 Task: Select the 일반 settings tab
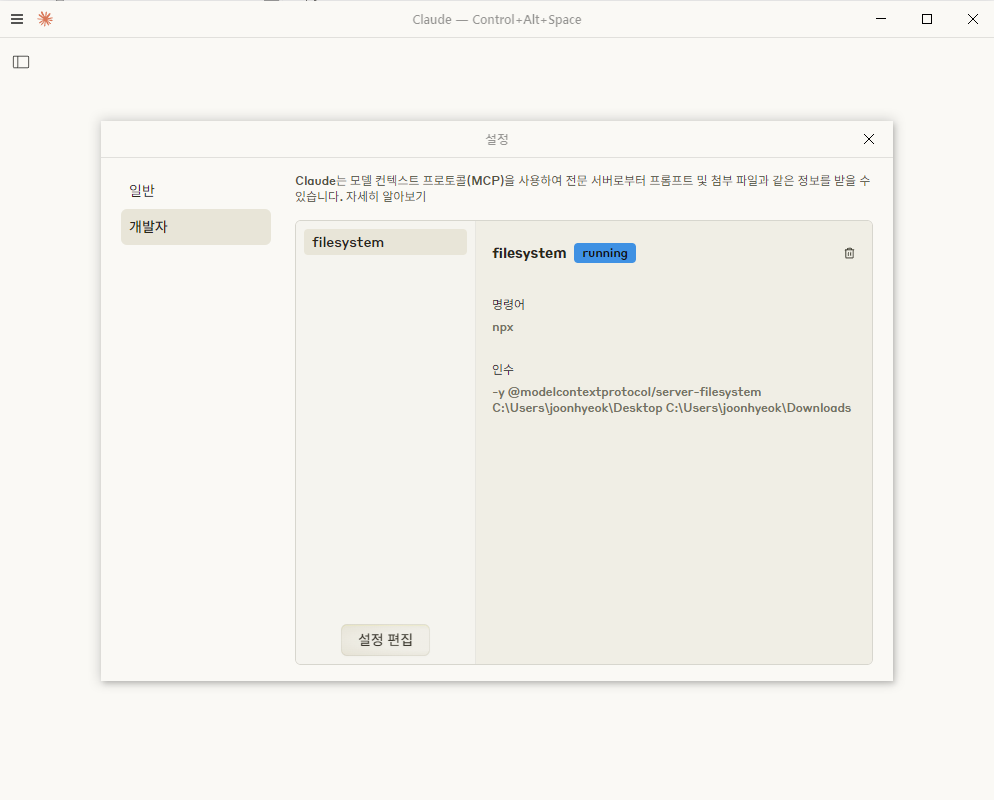(196, 191)
